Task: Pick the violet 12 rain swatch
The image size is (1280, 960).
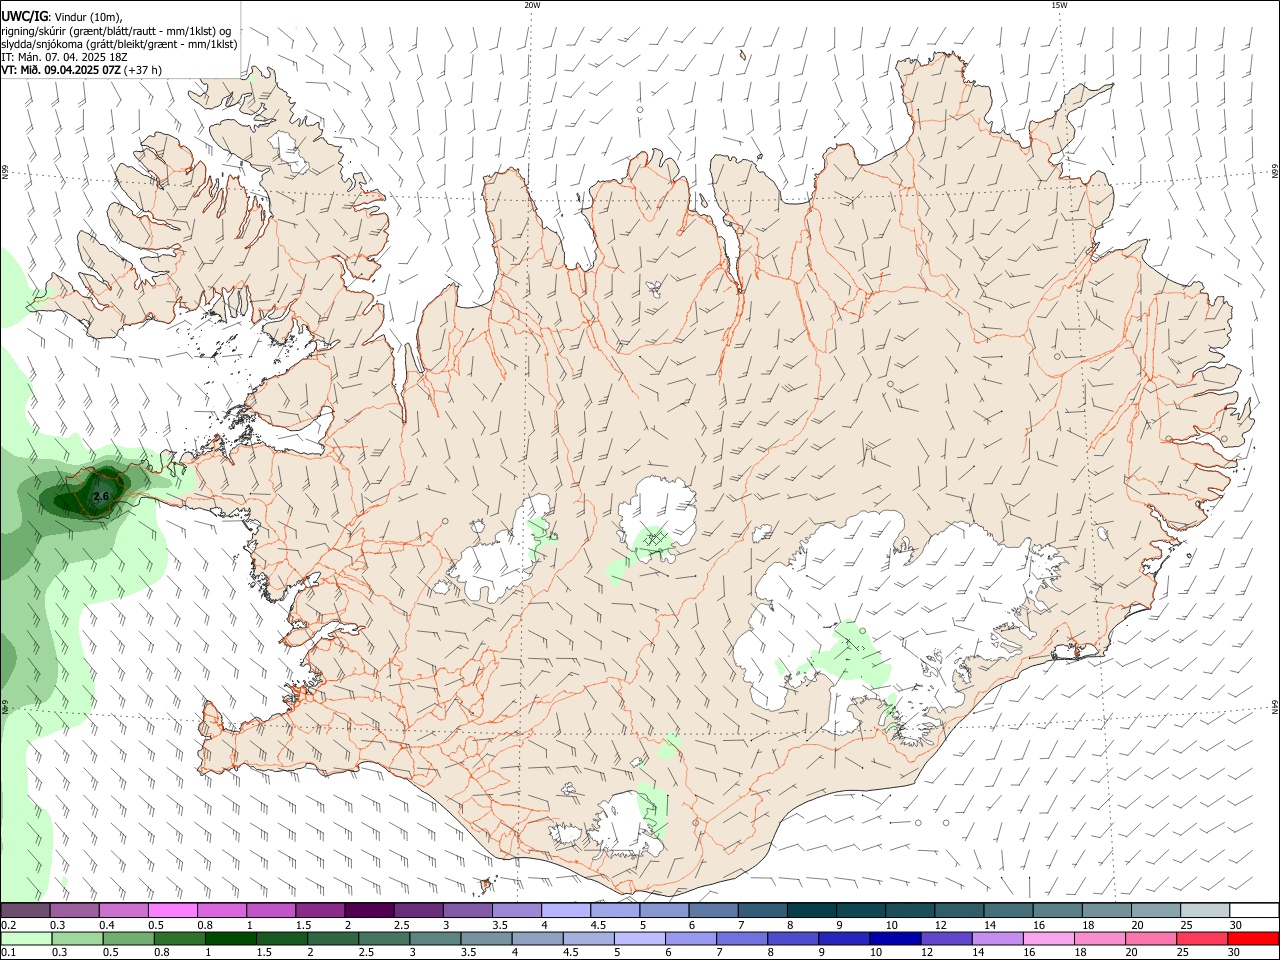Action: [x=945, y=938]
